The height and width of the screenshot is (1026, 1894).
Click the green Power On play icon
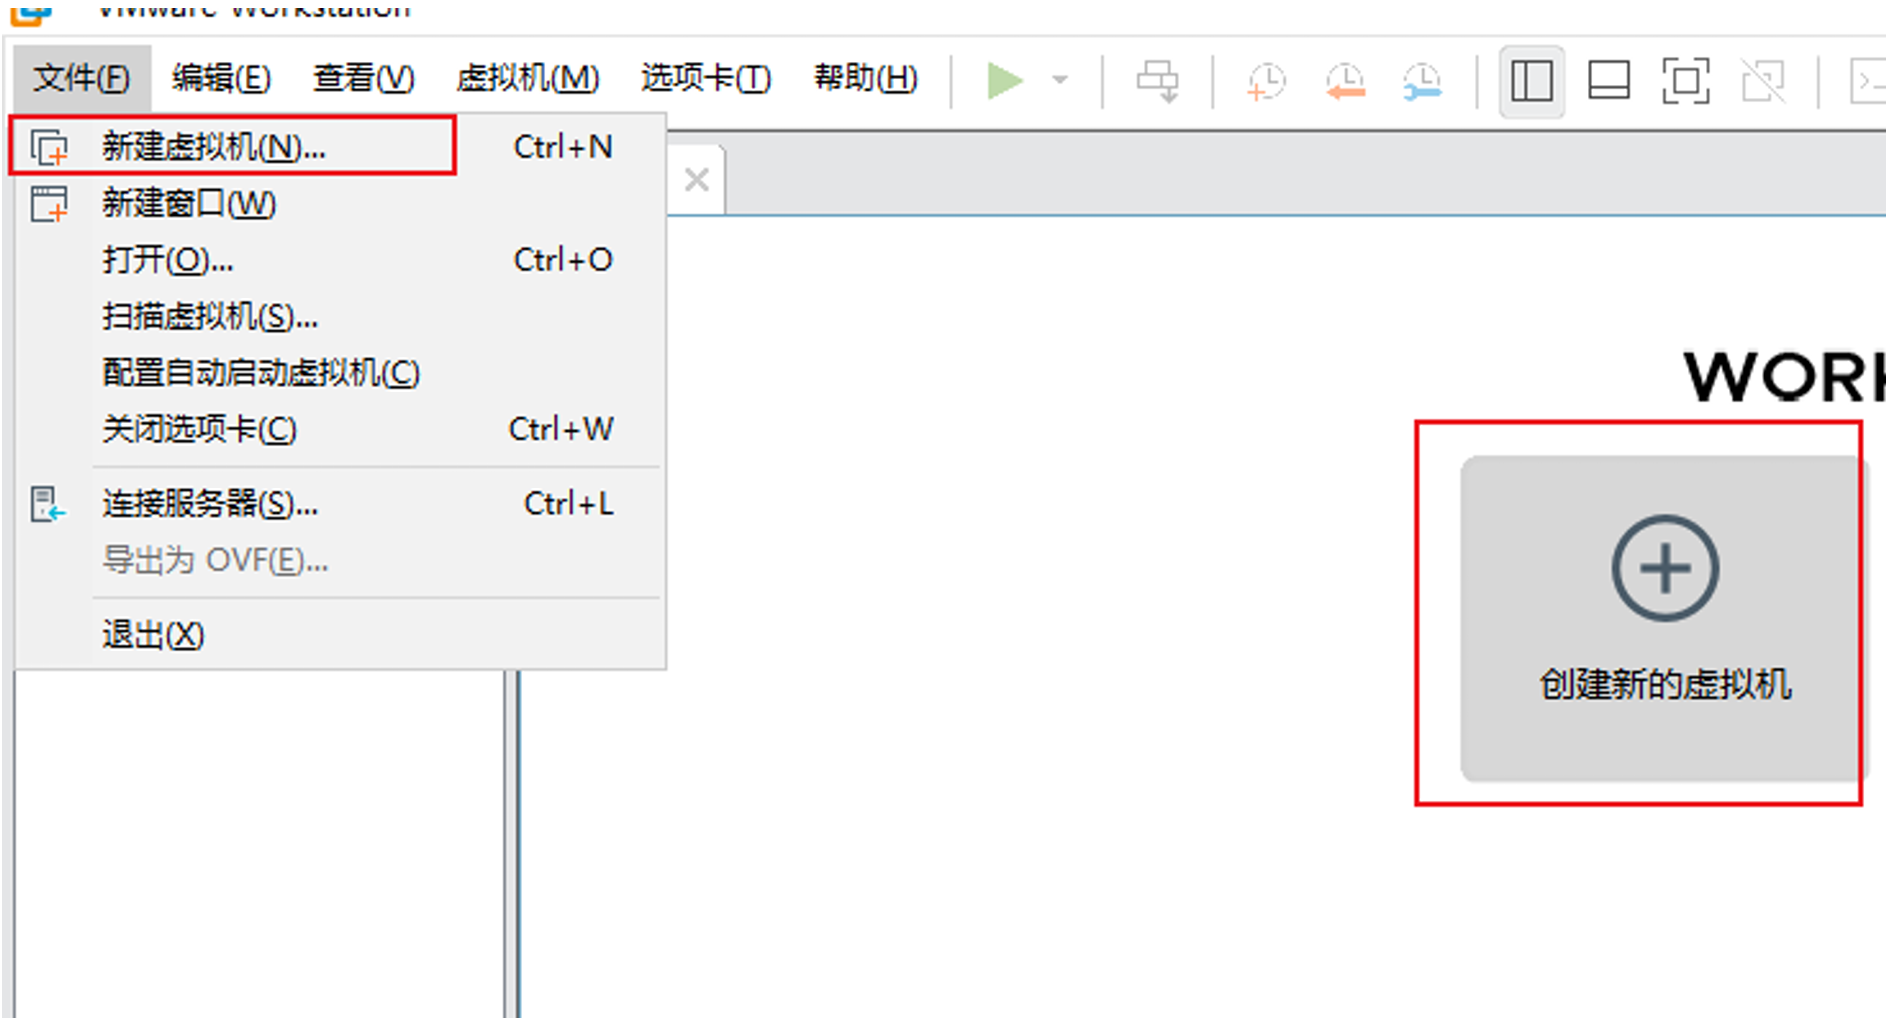[x=1003, y=80]
